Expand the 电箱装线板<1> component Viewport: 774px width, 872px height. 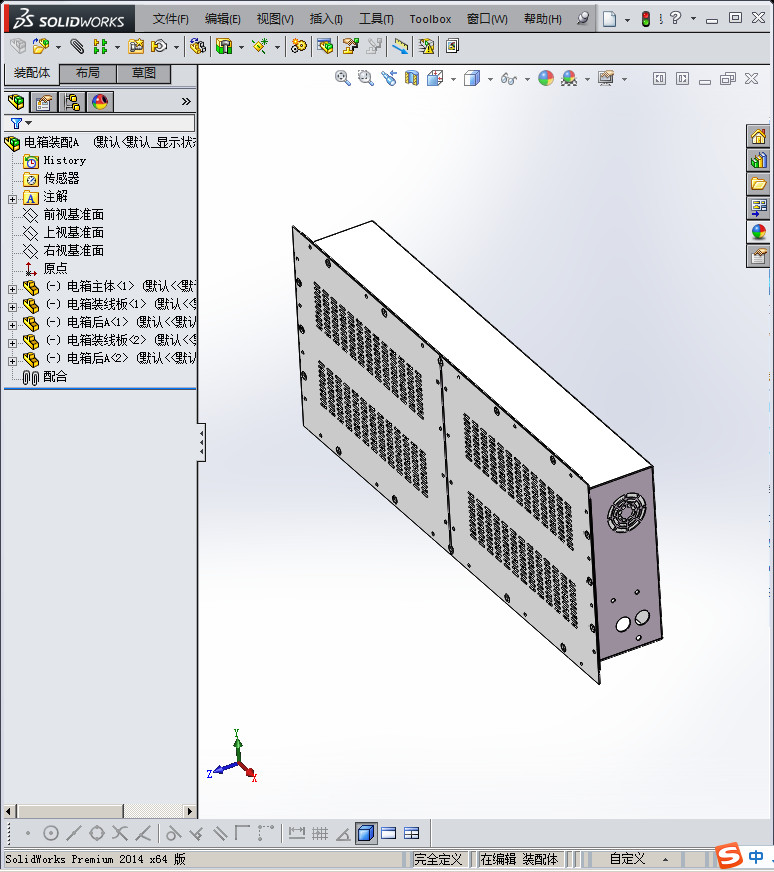coord(12,307)
